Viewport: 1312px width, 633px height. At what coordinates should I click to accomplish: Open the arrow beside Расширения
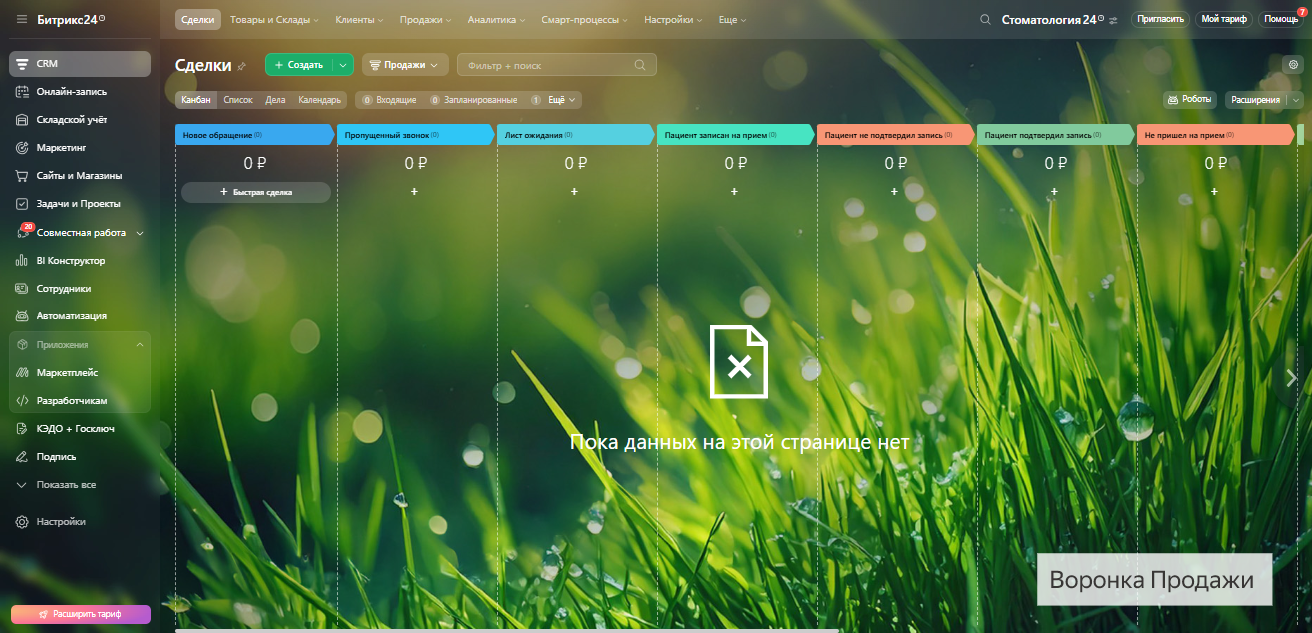[x=1297, y=100]
